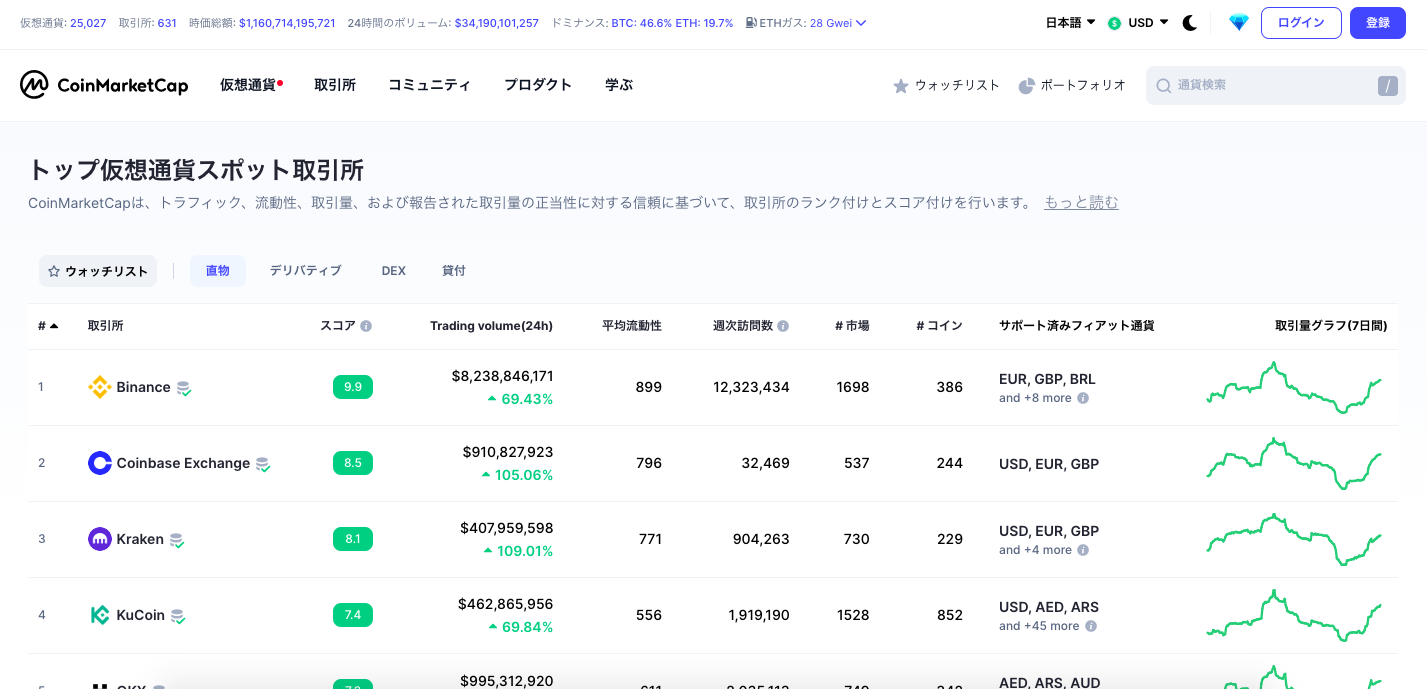
Task: Open the diamond rewards icon
Action: (1238, 22)
